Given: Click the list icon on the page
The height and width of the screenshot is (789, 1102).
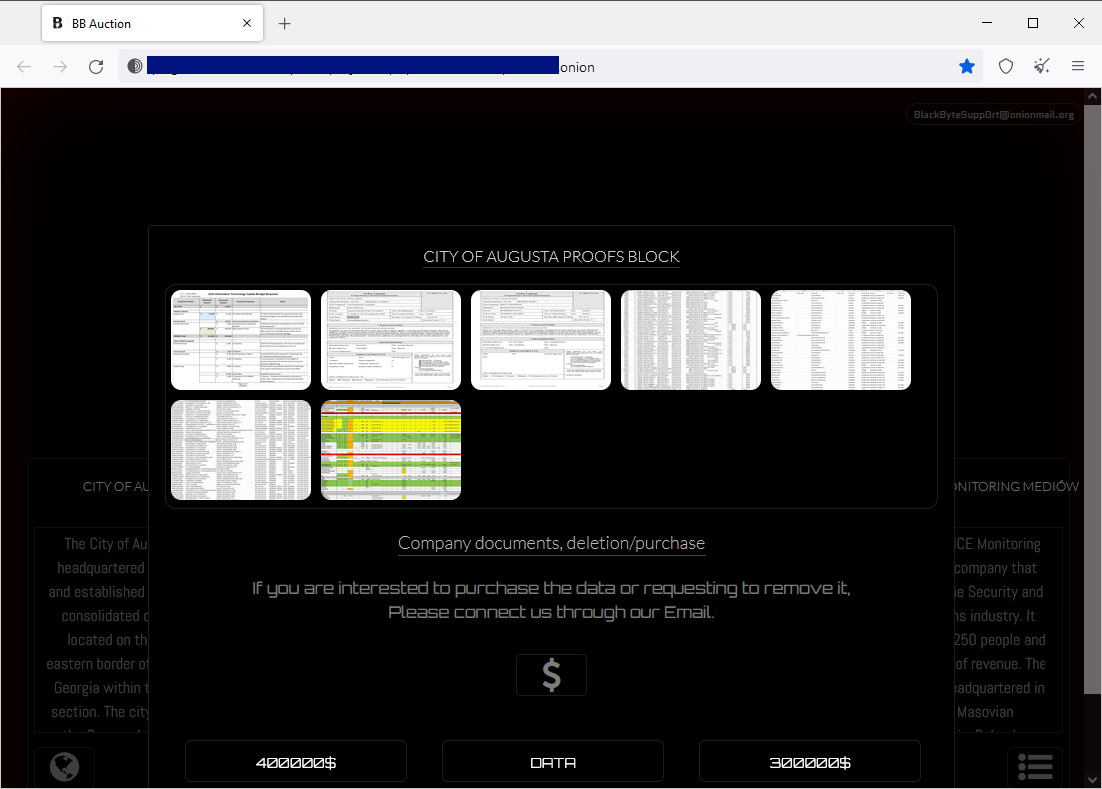Looking at the screenshot, I should click(1035, 767).
